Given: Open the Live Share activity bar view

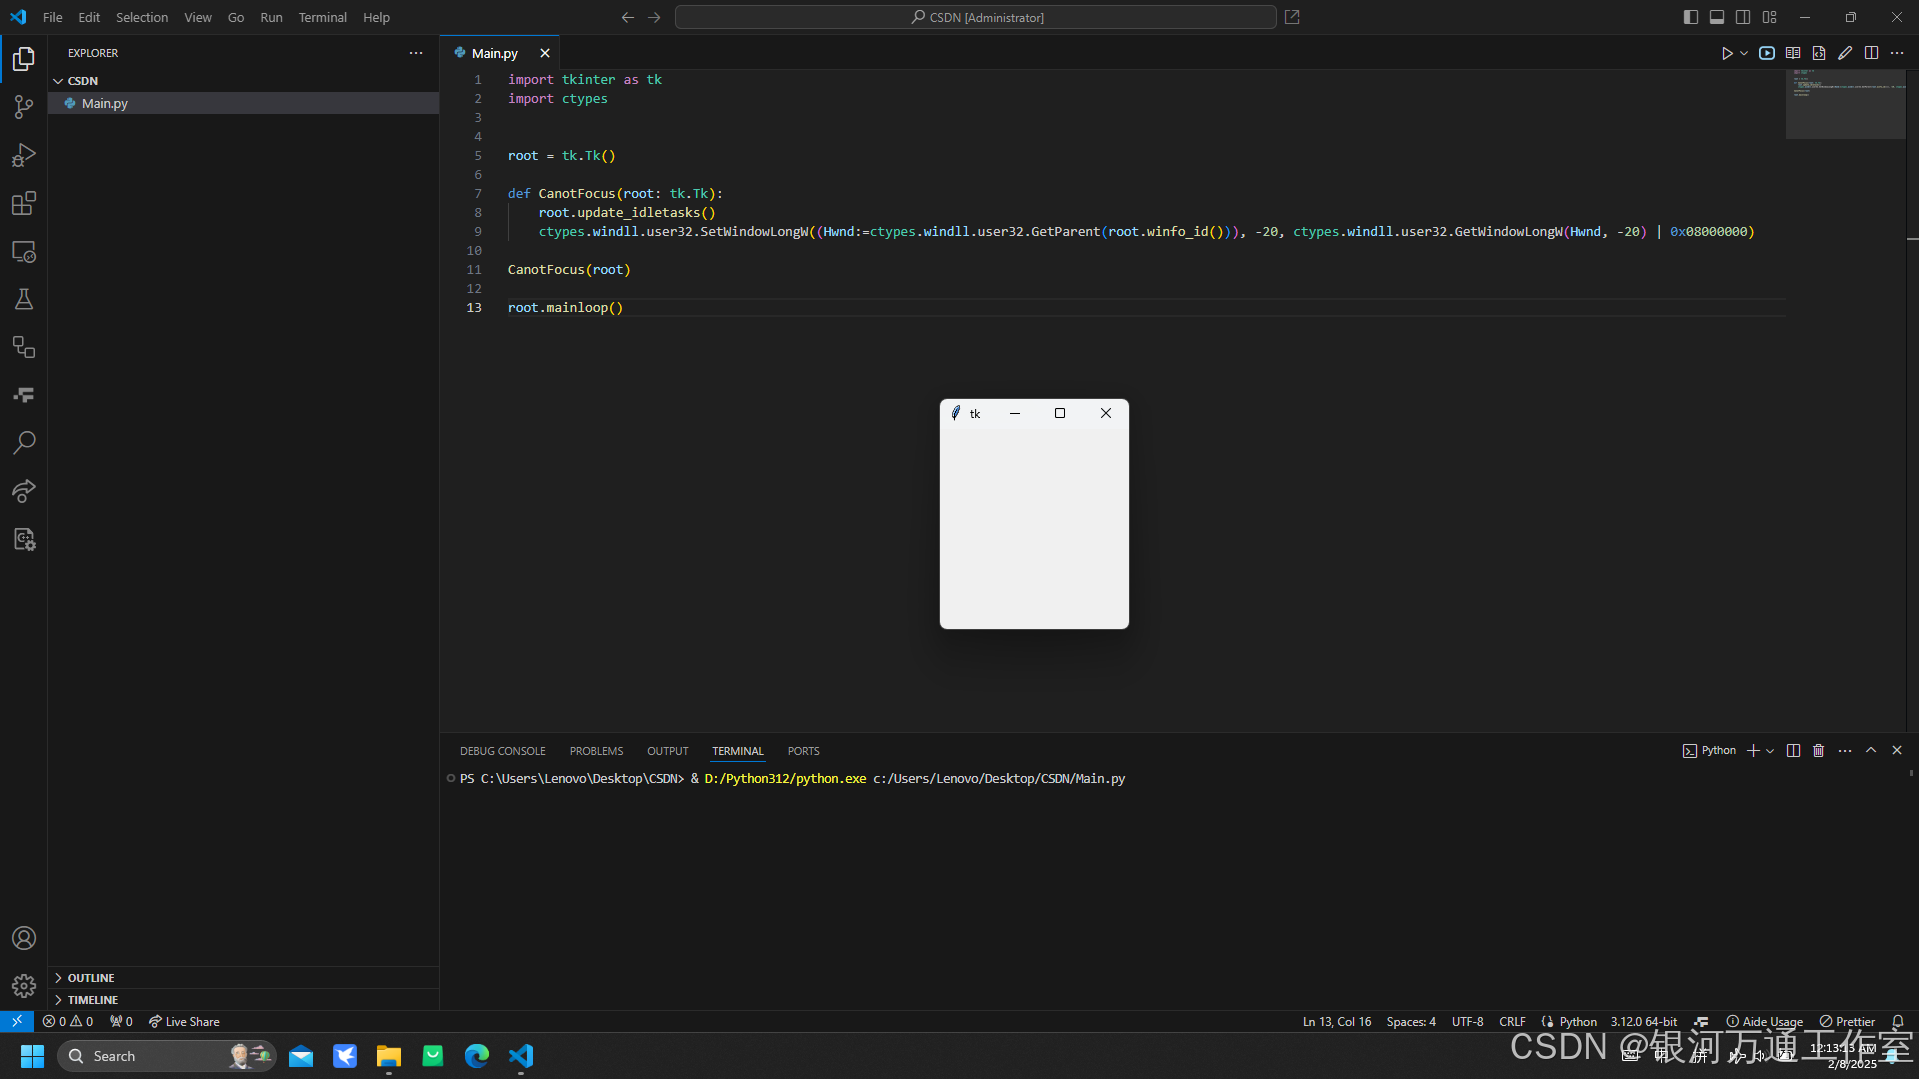Looking at the screenshot, I should tap(24, 491).
